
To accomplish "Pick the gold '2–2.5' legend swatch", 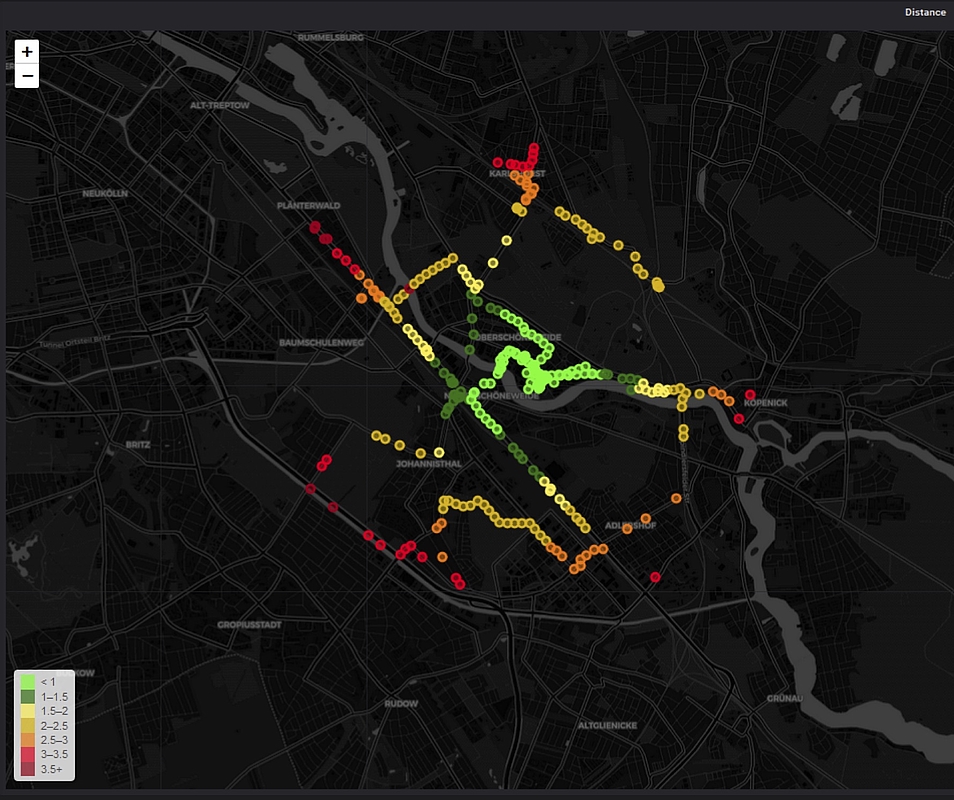I will point(28,725).
